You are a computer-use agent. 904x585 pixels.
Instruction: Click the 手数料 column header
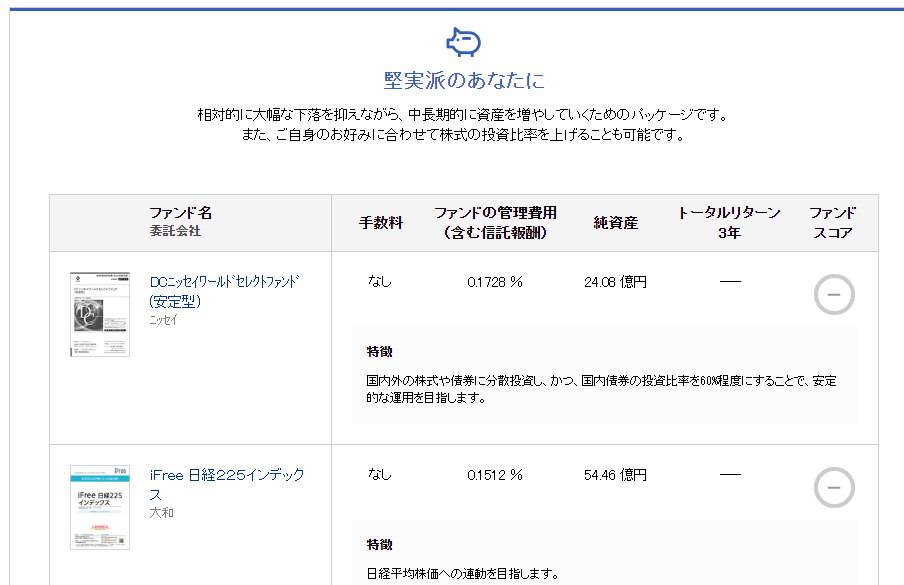(x=381, y=222)
